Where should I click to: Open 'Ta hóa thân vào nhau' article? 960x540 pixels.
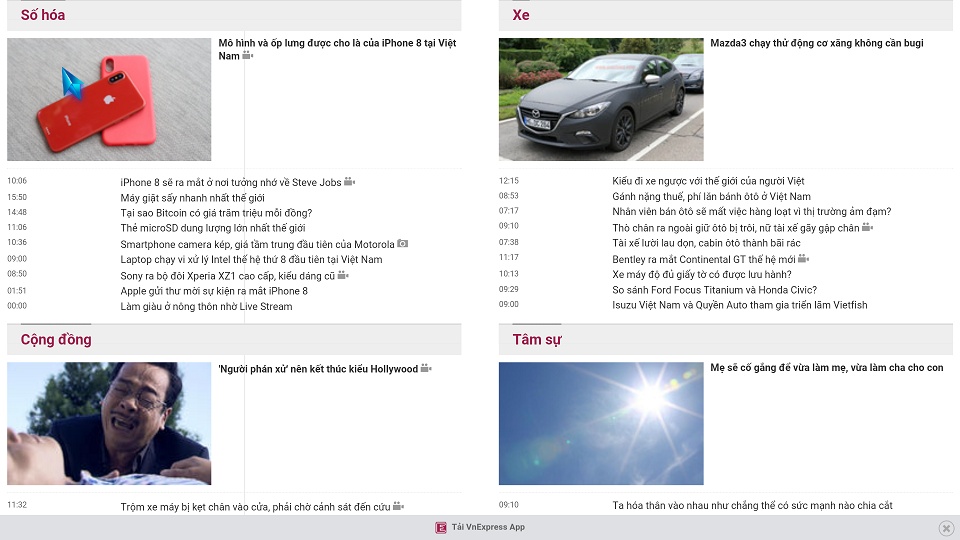click(x=752, y=506)
